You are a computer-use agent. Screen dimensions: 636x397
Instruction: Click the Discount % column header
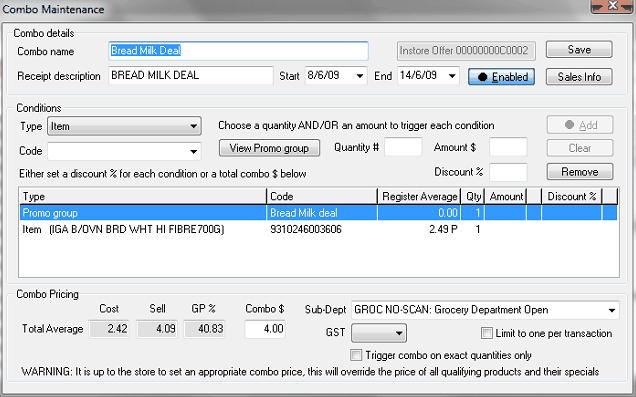coord(572,197)
